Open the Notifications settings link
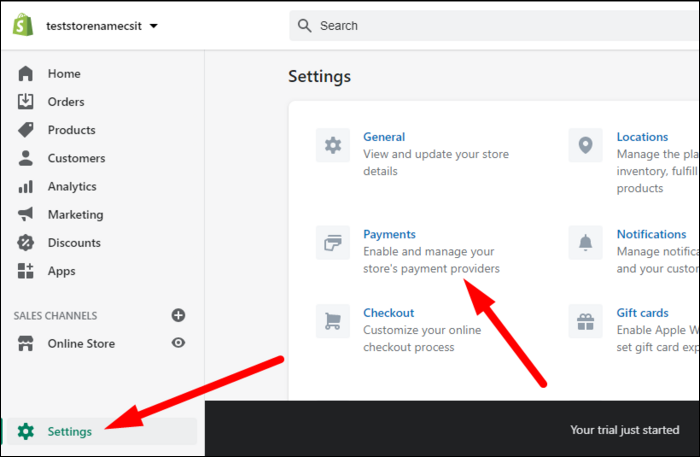The height and width of the screenshot is (457, 700). click(x=651, y=234)
